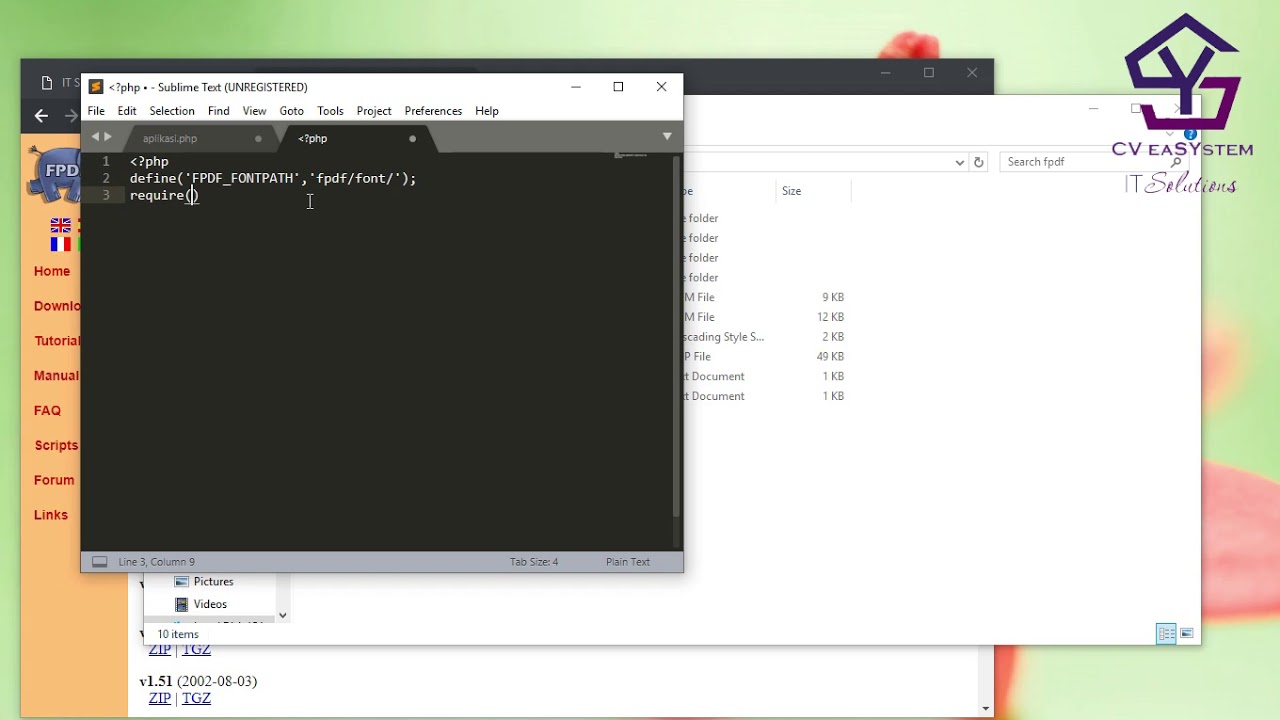
Task: Close the <?php tab via its unsaved dot
Action: (412, 139)
